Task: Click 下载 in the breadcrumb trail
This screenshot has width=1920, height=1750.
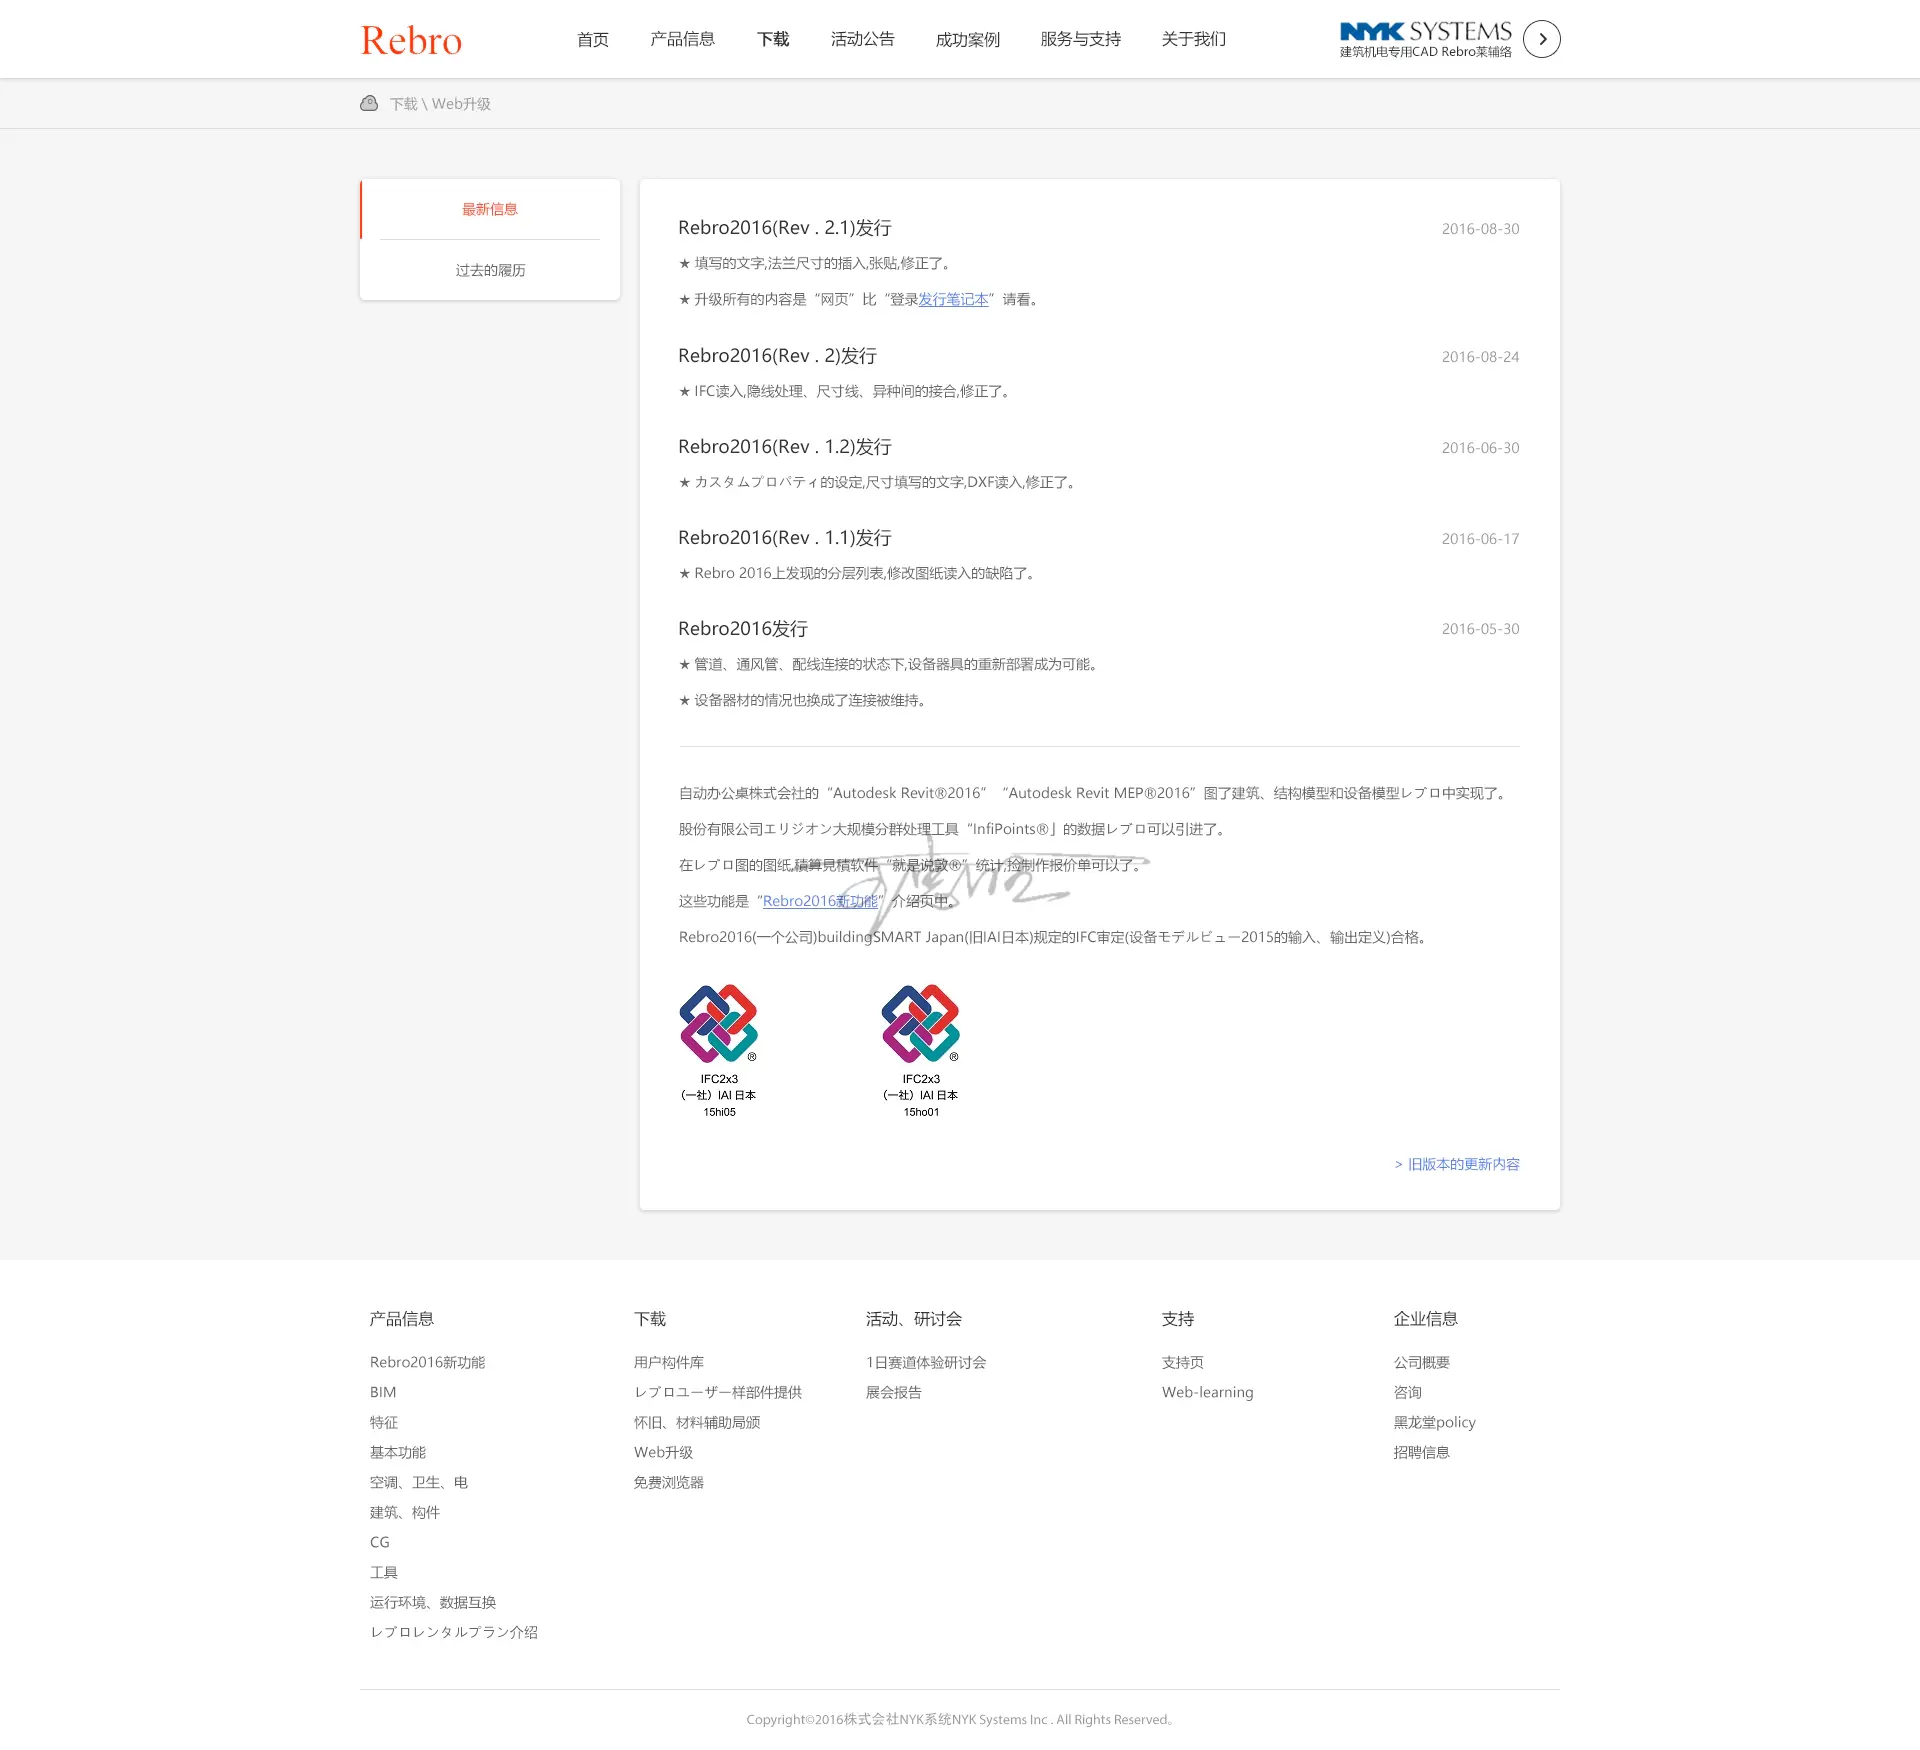Action: 403,104
